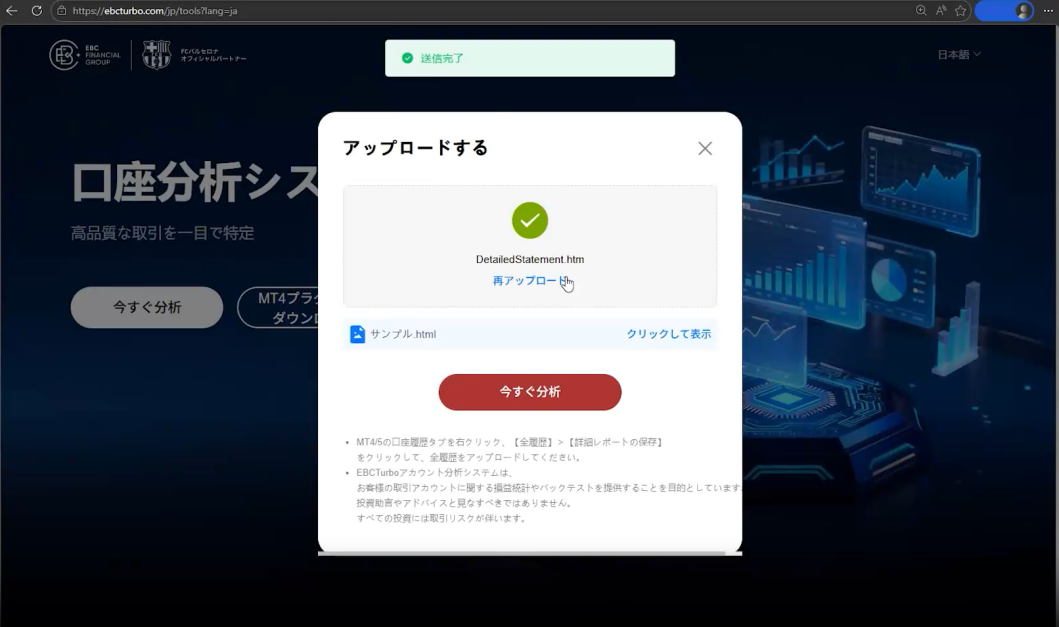Reload the page with the refresh icon

click(x=36, y=11)
